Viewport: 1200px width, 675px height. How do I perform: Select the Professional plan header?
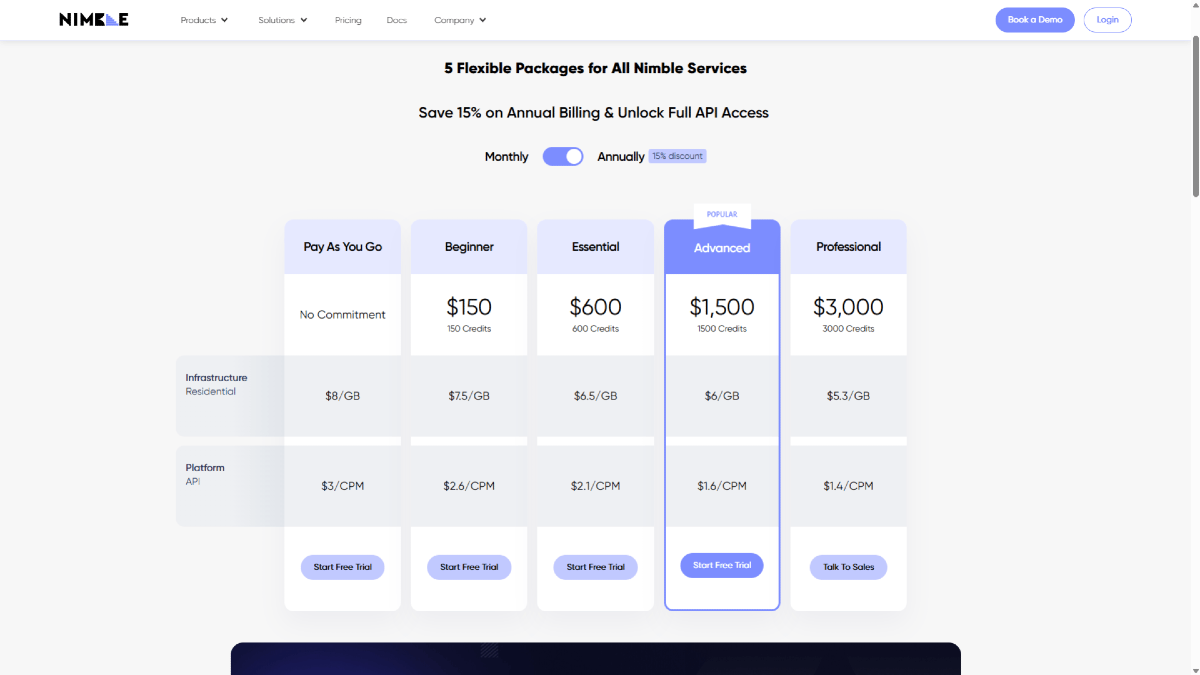pos(849,247)
